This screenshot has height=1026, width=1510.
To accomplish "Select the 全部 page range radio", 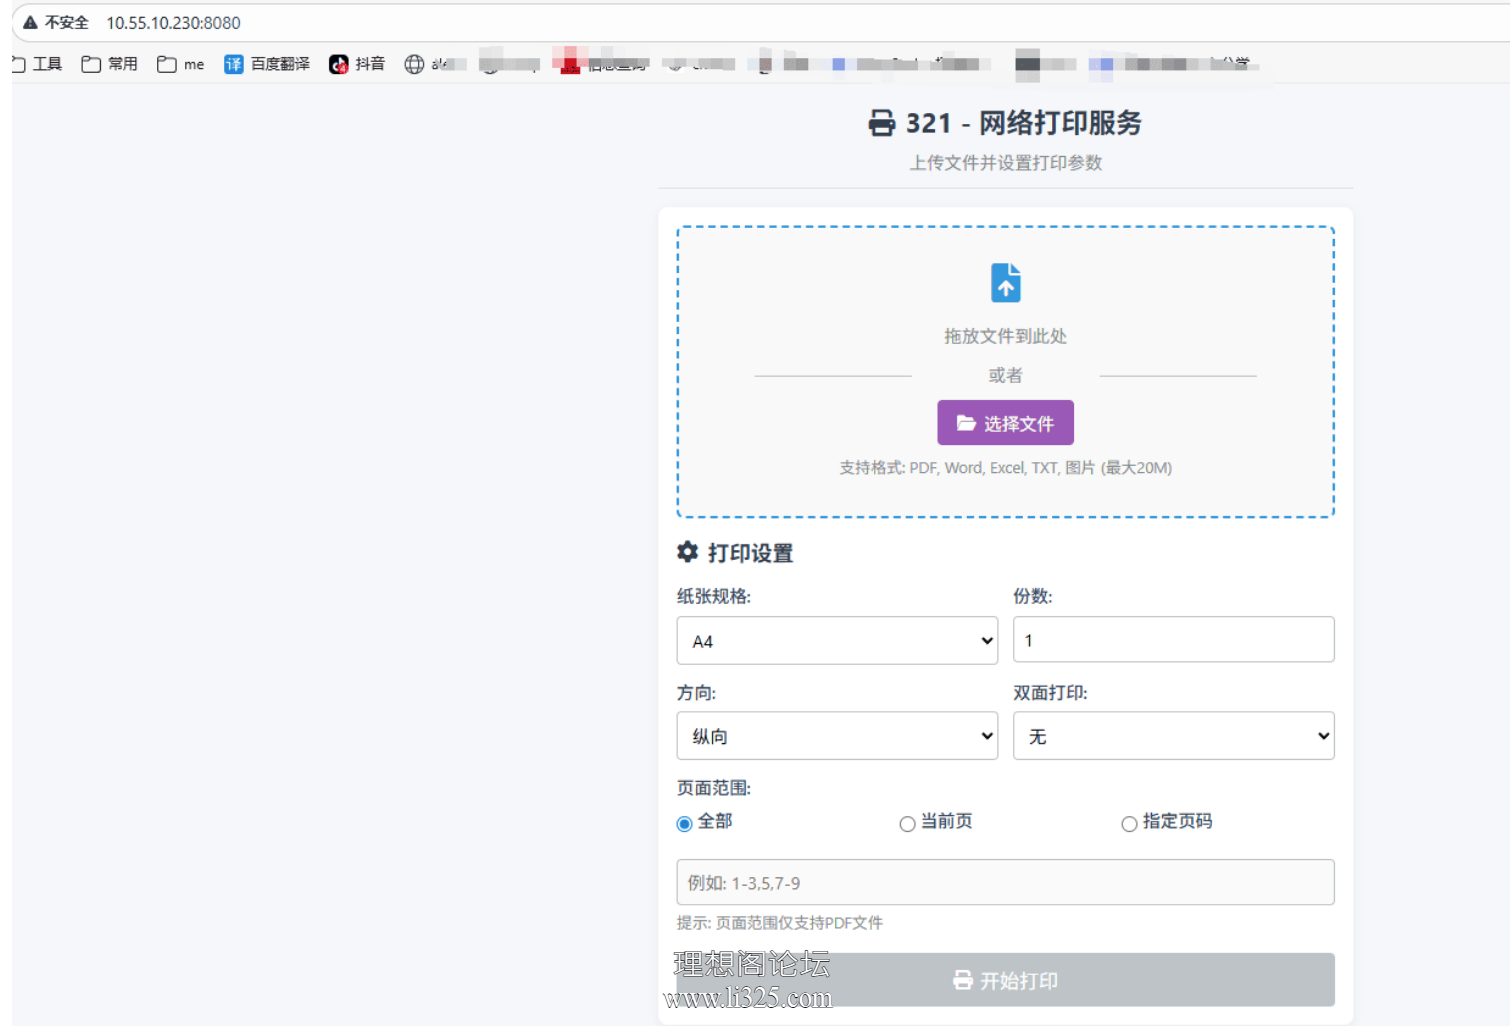I will click(x=684, y=824).
